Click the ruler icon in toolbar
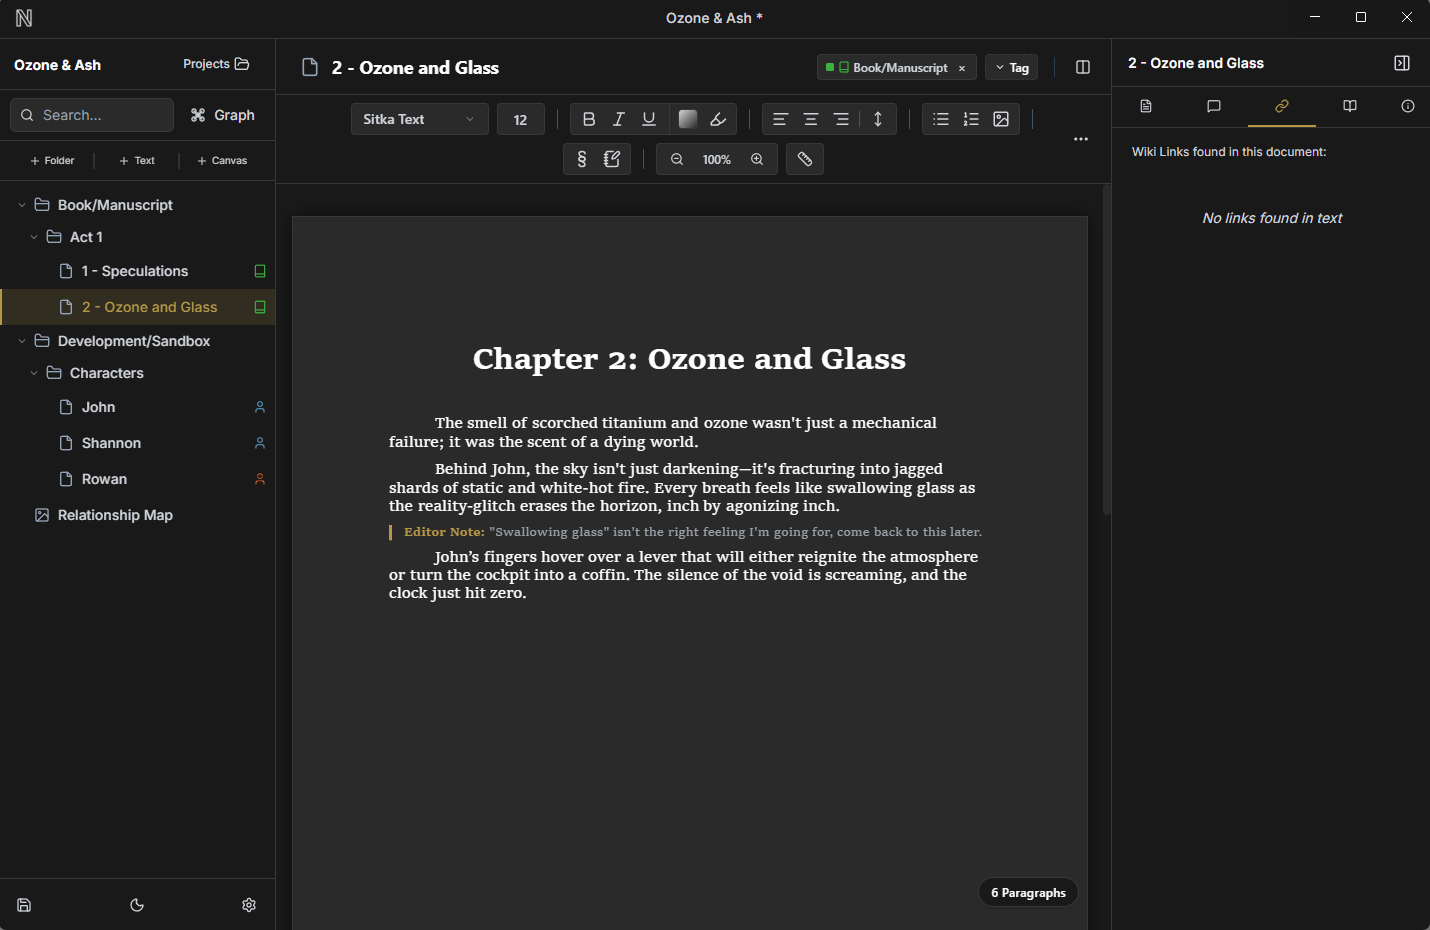 click(804, 159)
